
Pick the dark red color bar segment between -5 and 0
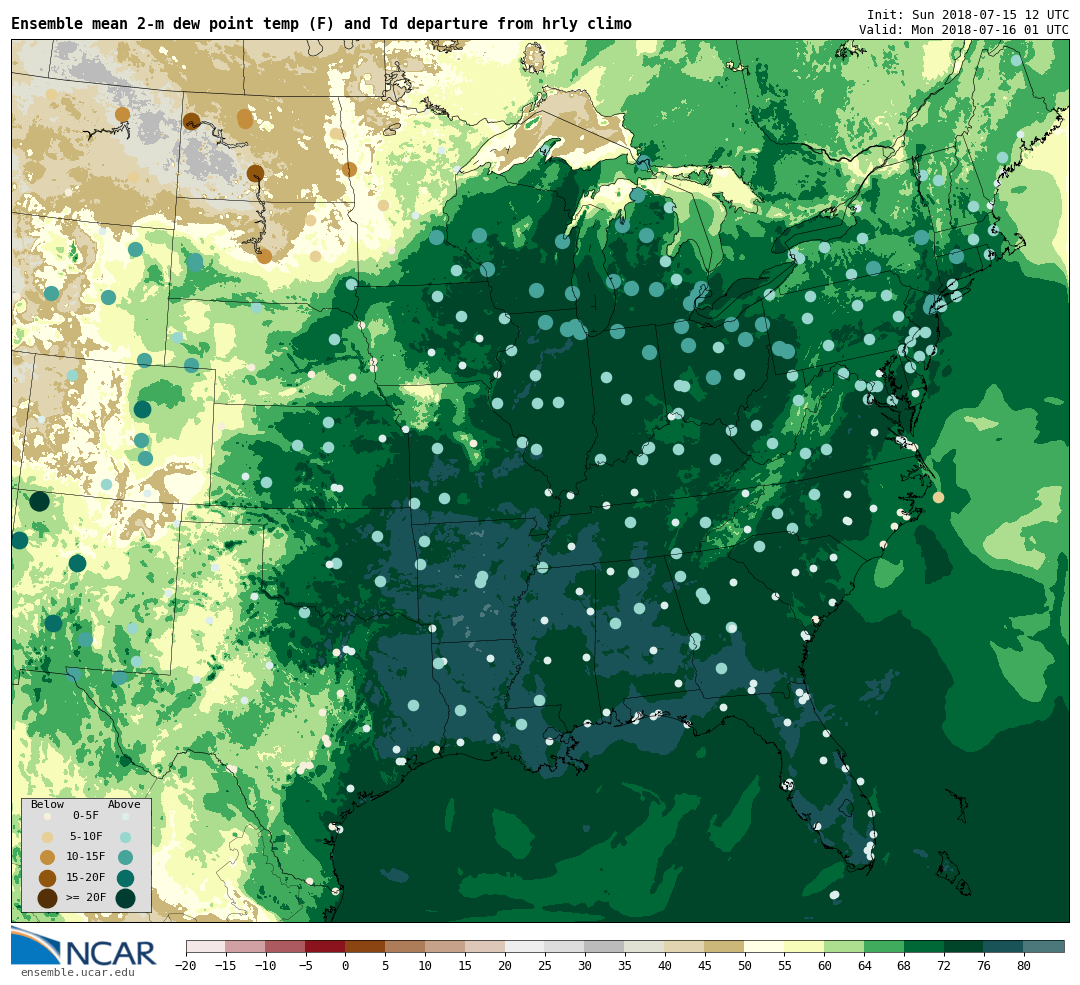[x=326, y=946]
